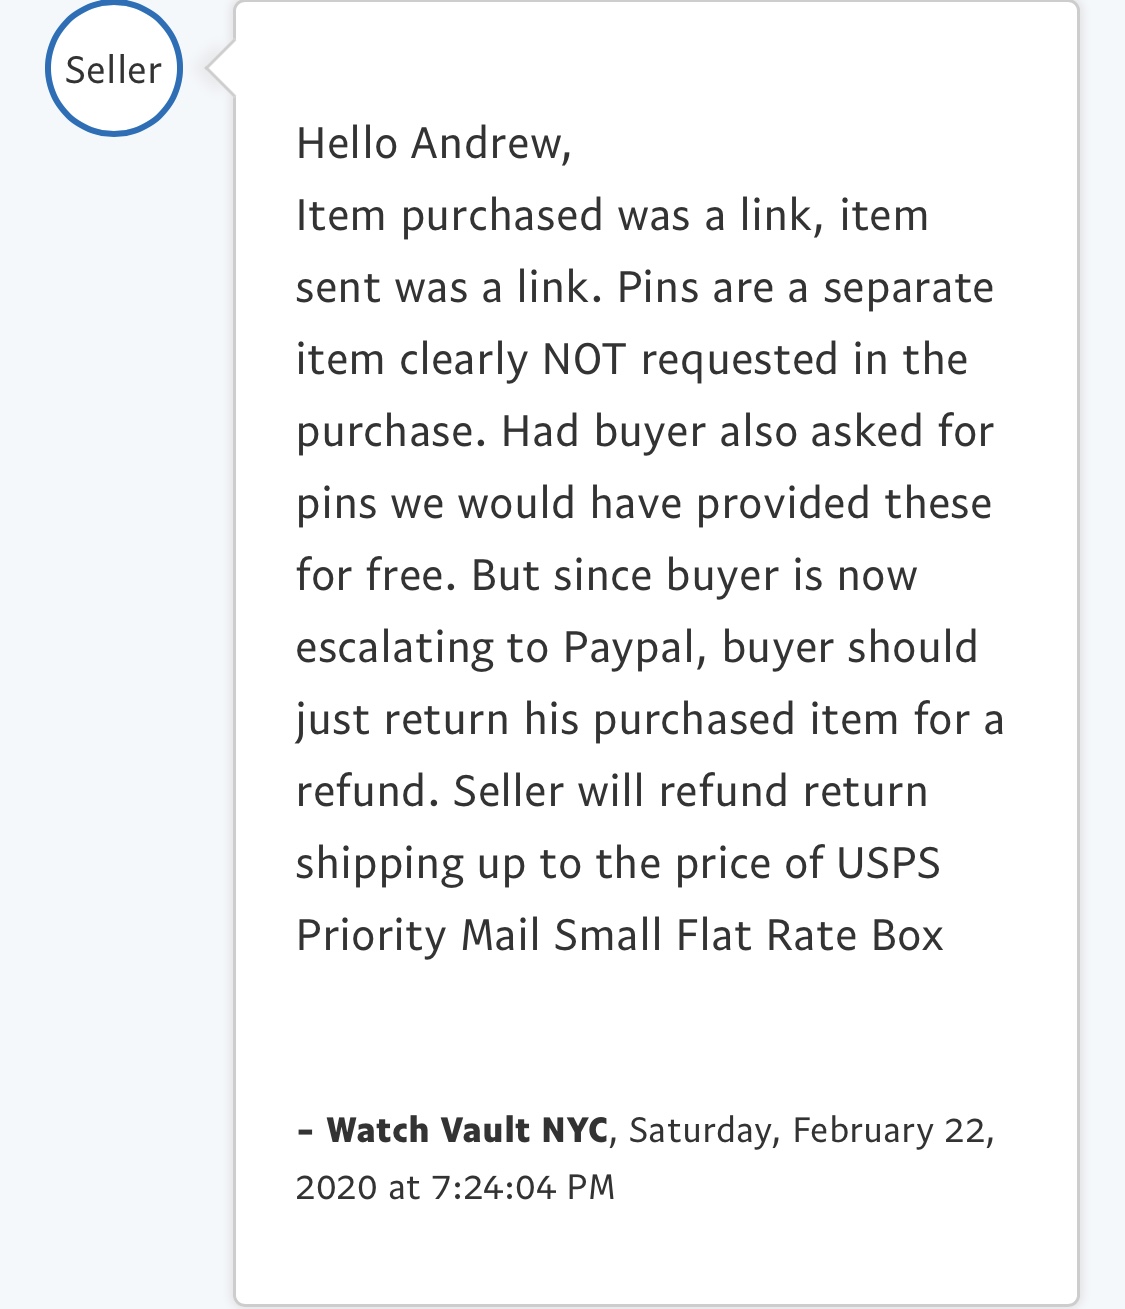The width and height of the screenshot is (1125, 1309).
Task: Click the "Seller will refund return" text
Action: [690, 791]
